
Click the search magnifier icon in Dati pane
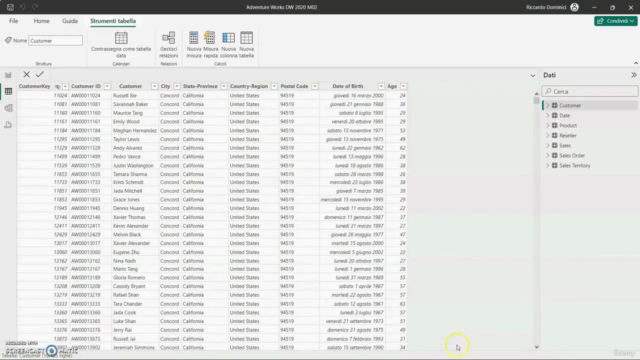click(549, 91)
